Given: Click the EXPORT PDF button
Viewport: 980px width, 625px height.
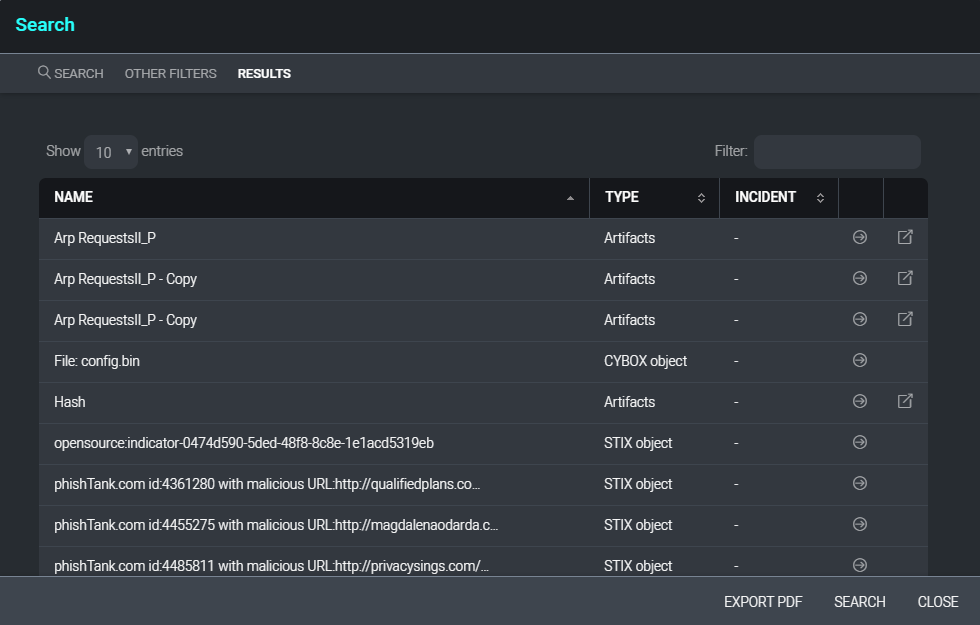Looking at the screenshot, I should coord(763,601).
